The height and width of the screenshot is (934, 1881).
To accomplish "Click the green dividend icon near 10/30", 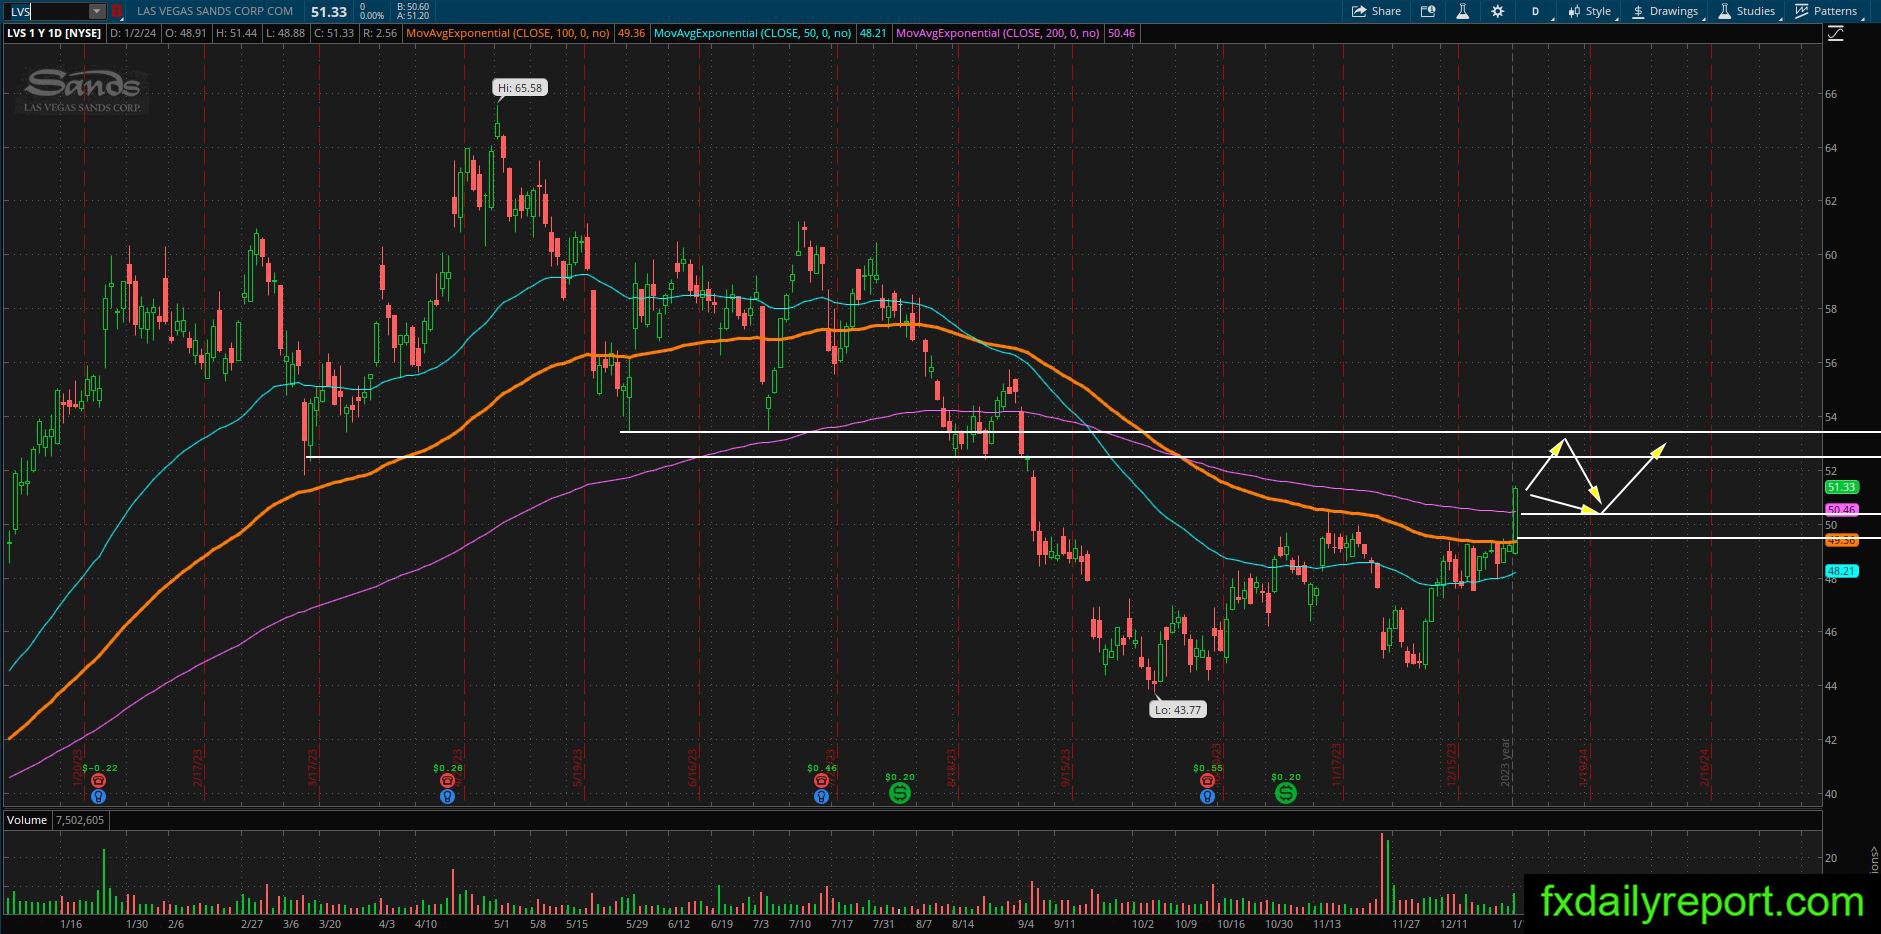I will pos(1286,793).
